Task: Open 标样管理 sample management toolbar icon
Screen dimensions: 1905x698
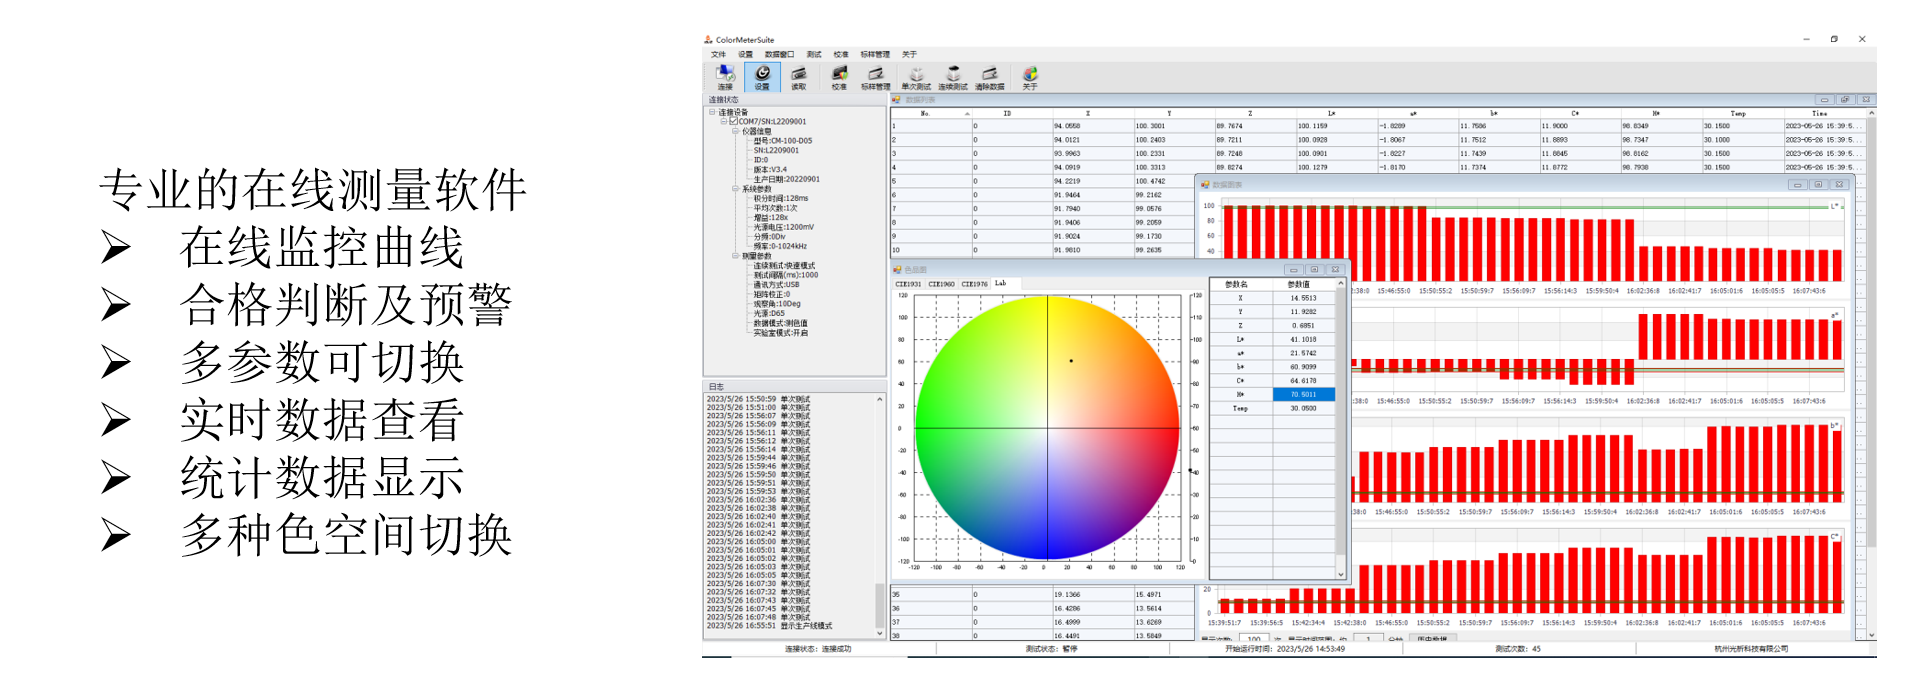Action: pyautogui.click(x=875, y=77)
